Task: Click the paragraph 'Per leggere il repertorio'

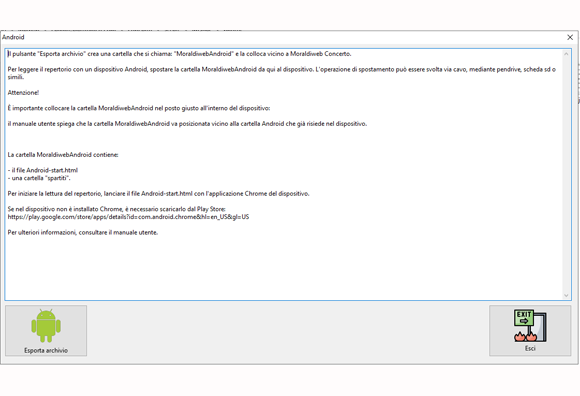Action: [x=281, y=73]
